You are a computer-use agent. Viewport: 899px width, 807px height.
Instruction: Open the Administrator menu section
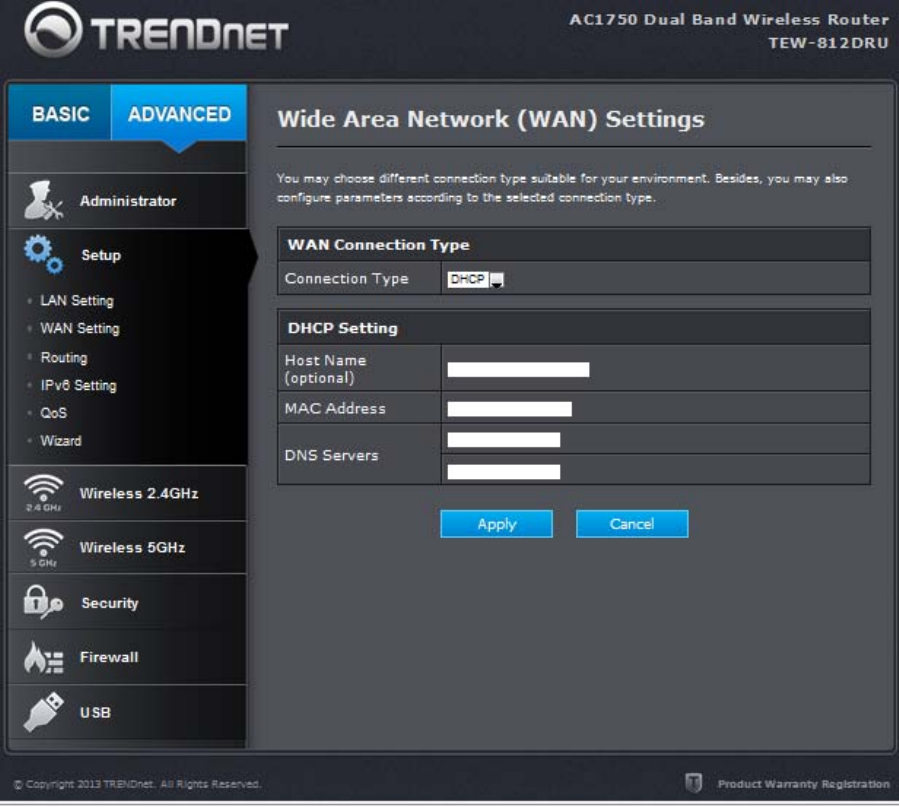pyautogui.click(x=128, y=201)
